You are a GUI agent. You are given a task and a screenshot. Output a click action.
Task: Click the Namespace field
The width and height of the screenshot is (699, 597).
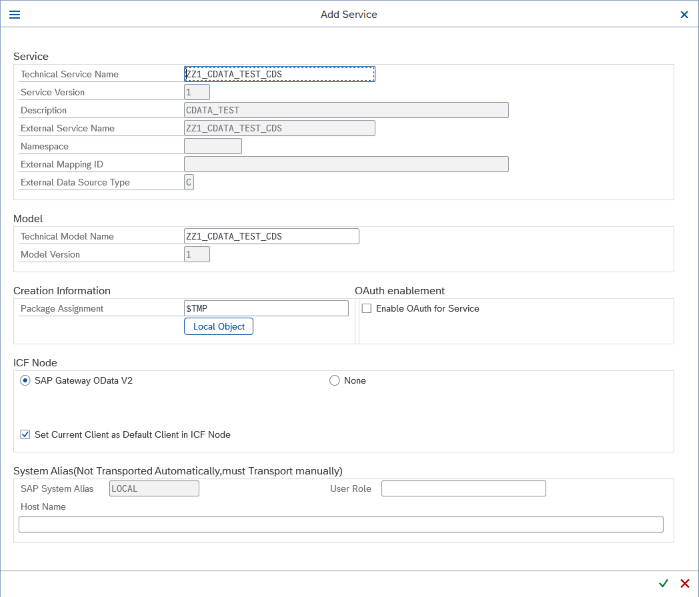(213, 146)
